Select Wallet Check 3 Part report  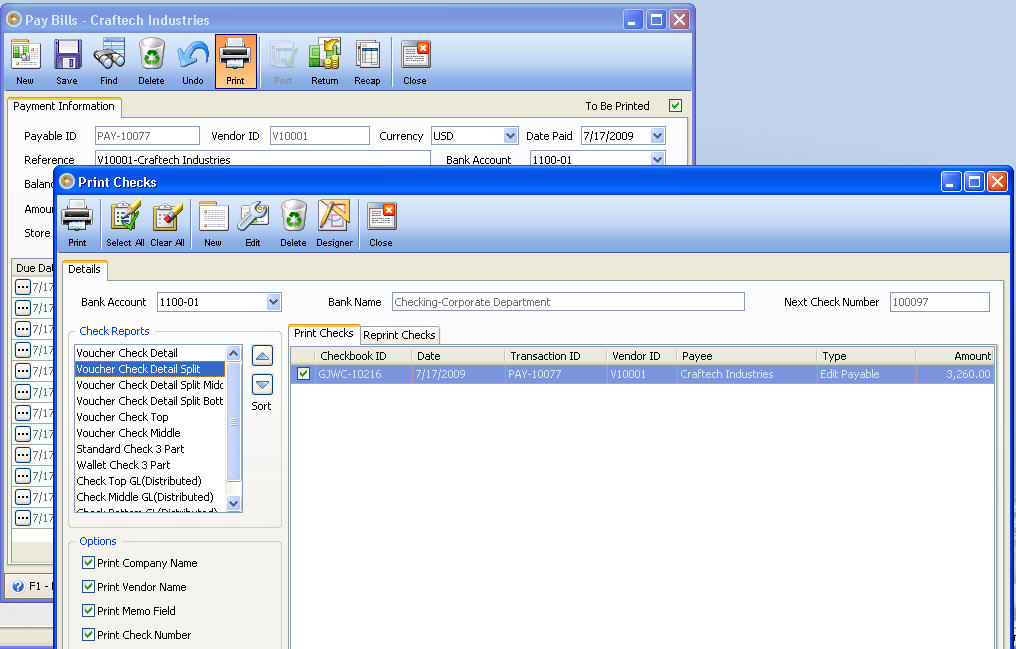[150, 465]
